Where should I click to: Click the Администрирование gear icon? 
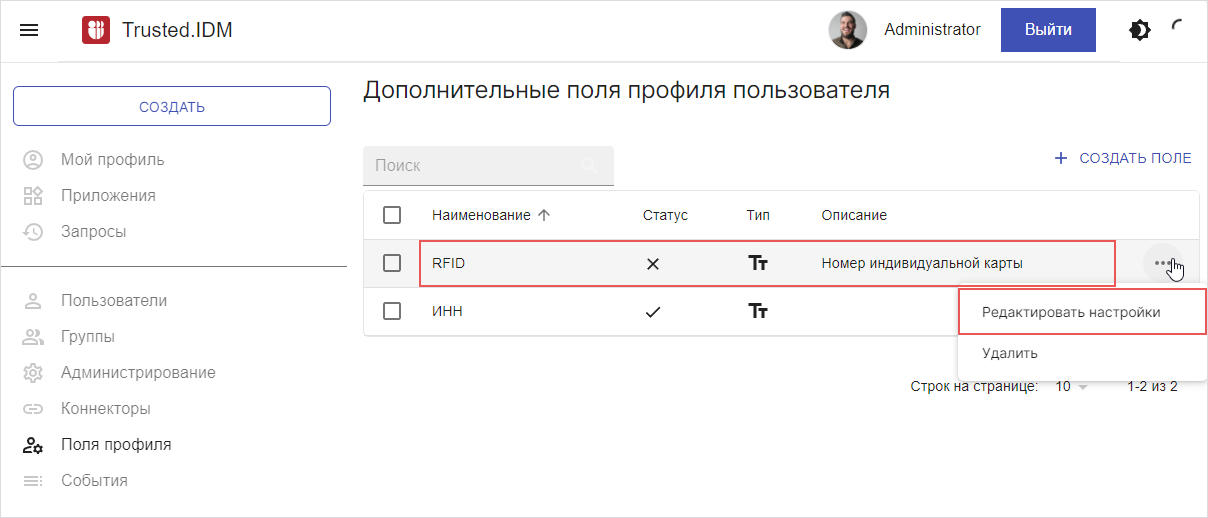pos(33,373)
